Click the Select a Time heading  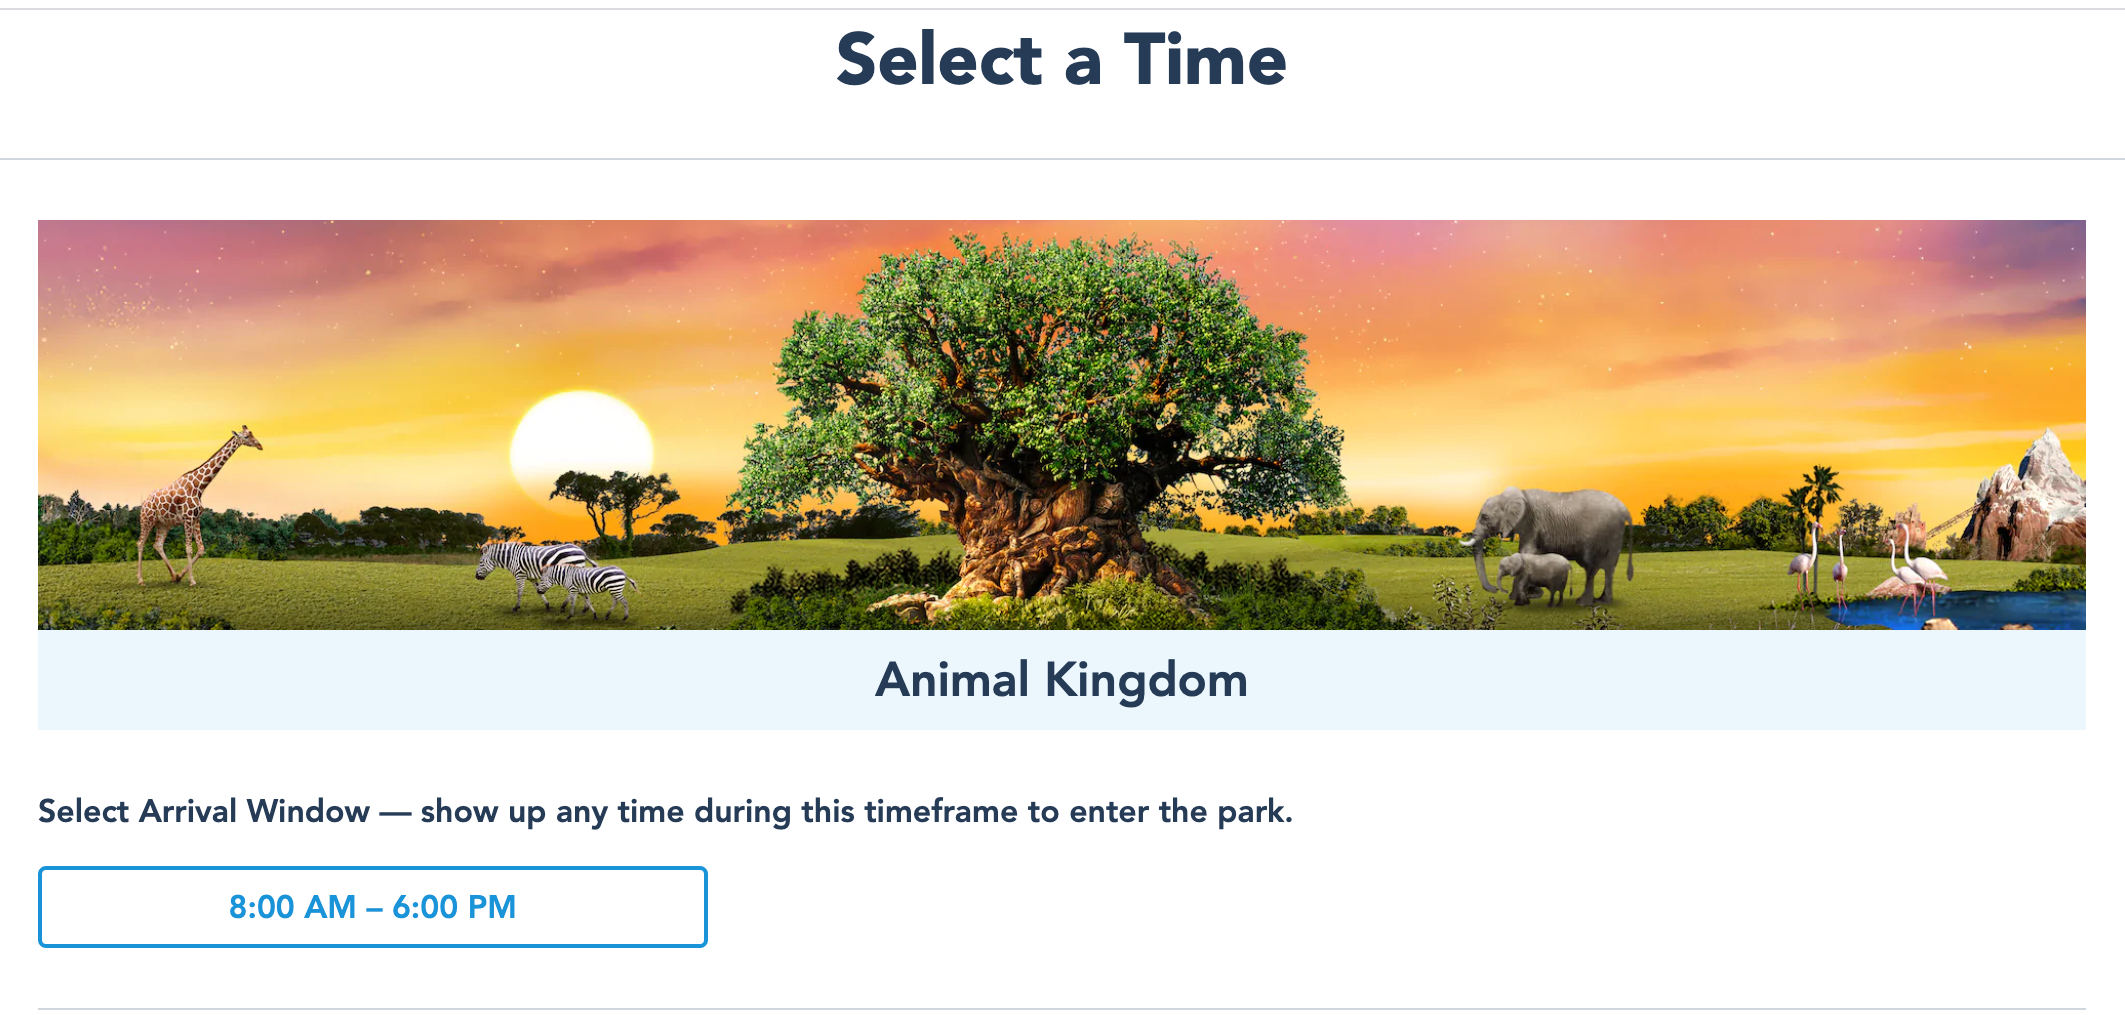coord(1061,60)
